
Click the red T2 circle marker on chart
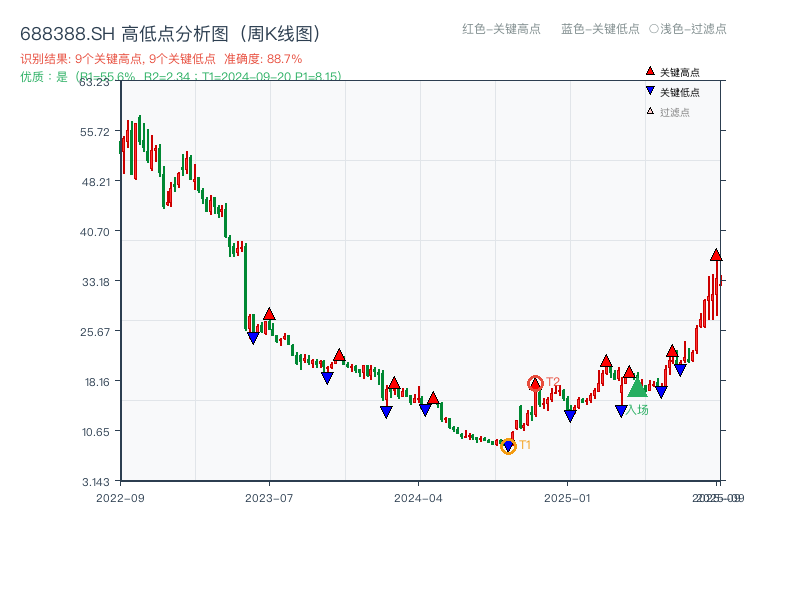click(535, 383)
